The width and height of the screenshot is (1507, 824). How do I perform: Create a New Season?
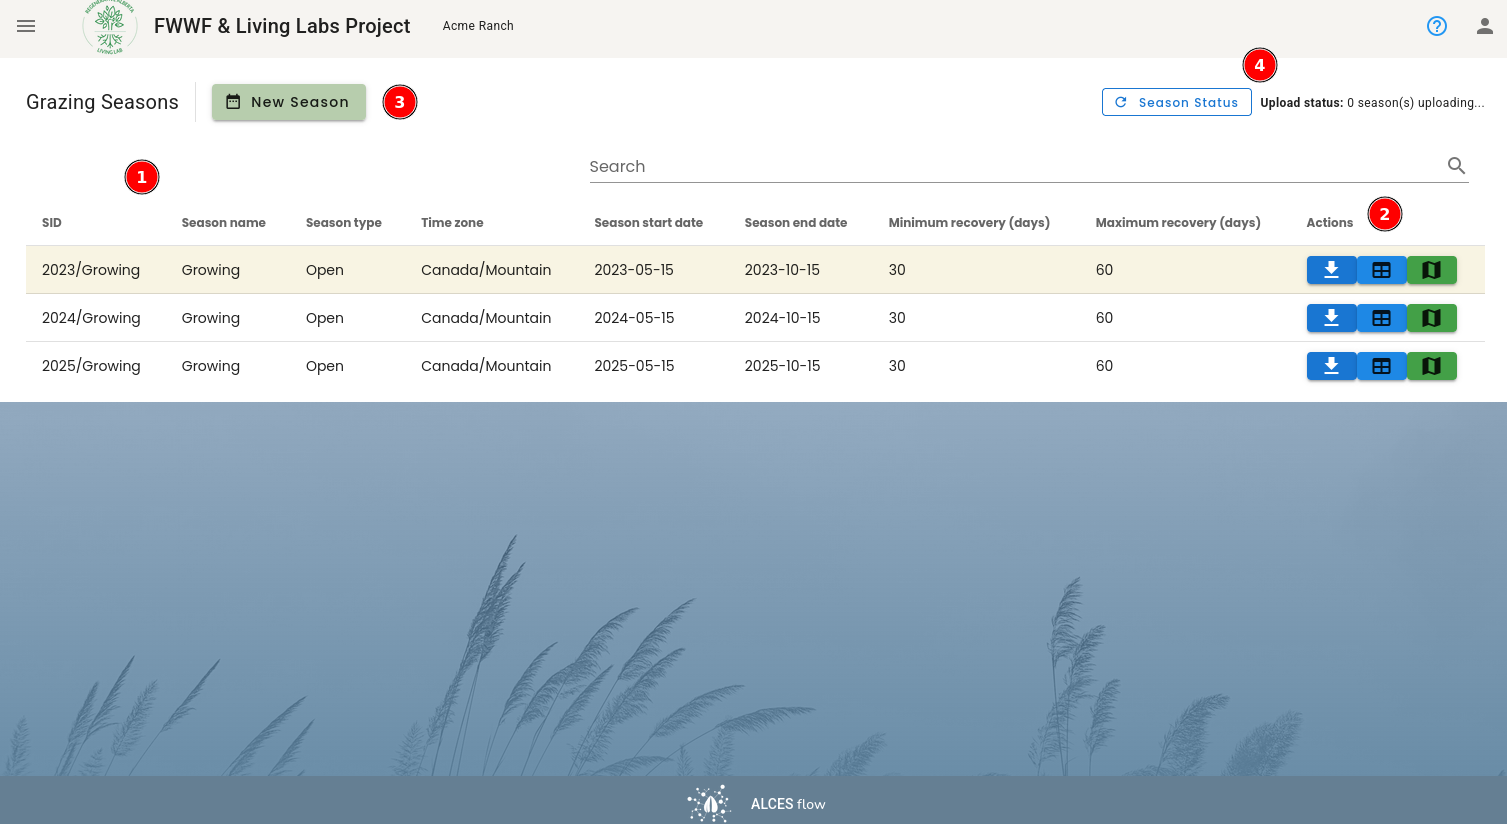pyautogui.click(x=288, y=102)
